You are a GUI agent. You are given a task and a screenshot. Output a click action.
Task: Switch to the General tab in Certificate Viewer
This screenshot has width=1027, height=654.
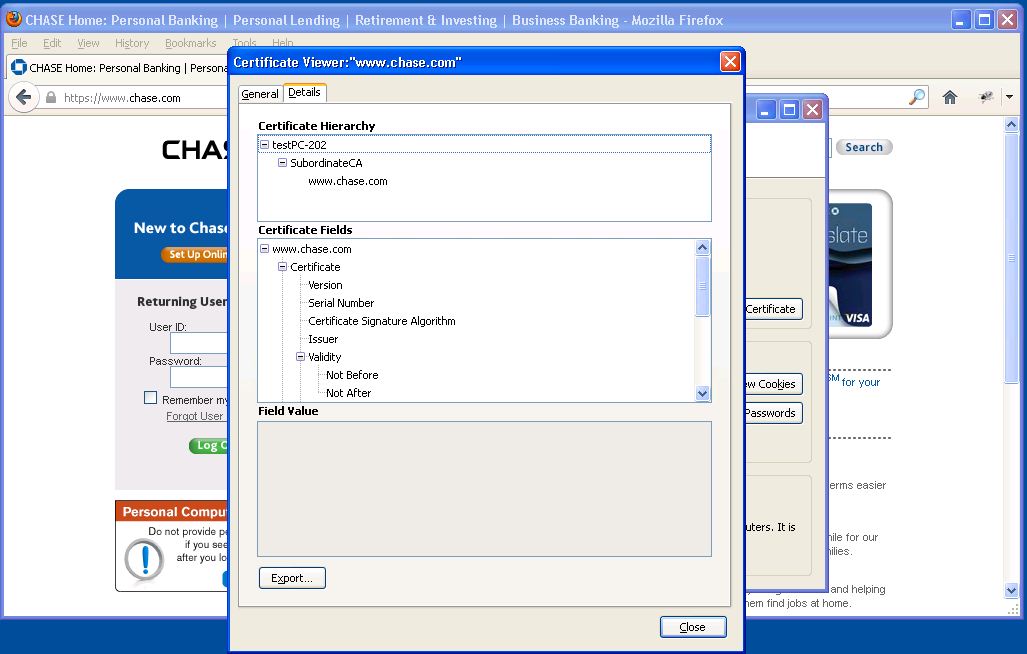click(259, 93)
